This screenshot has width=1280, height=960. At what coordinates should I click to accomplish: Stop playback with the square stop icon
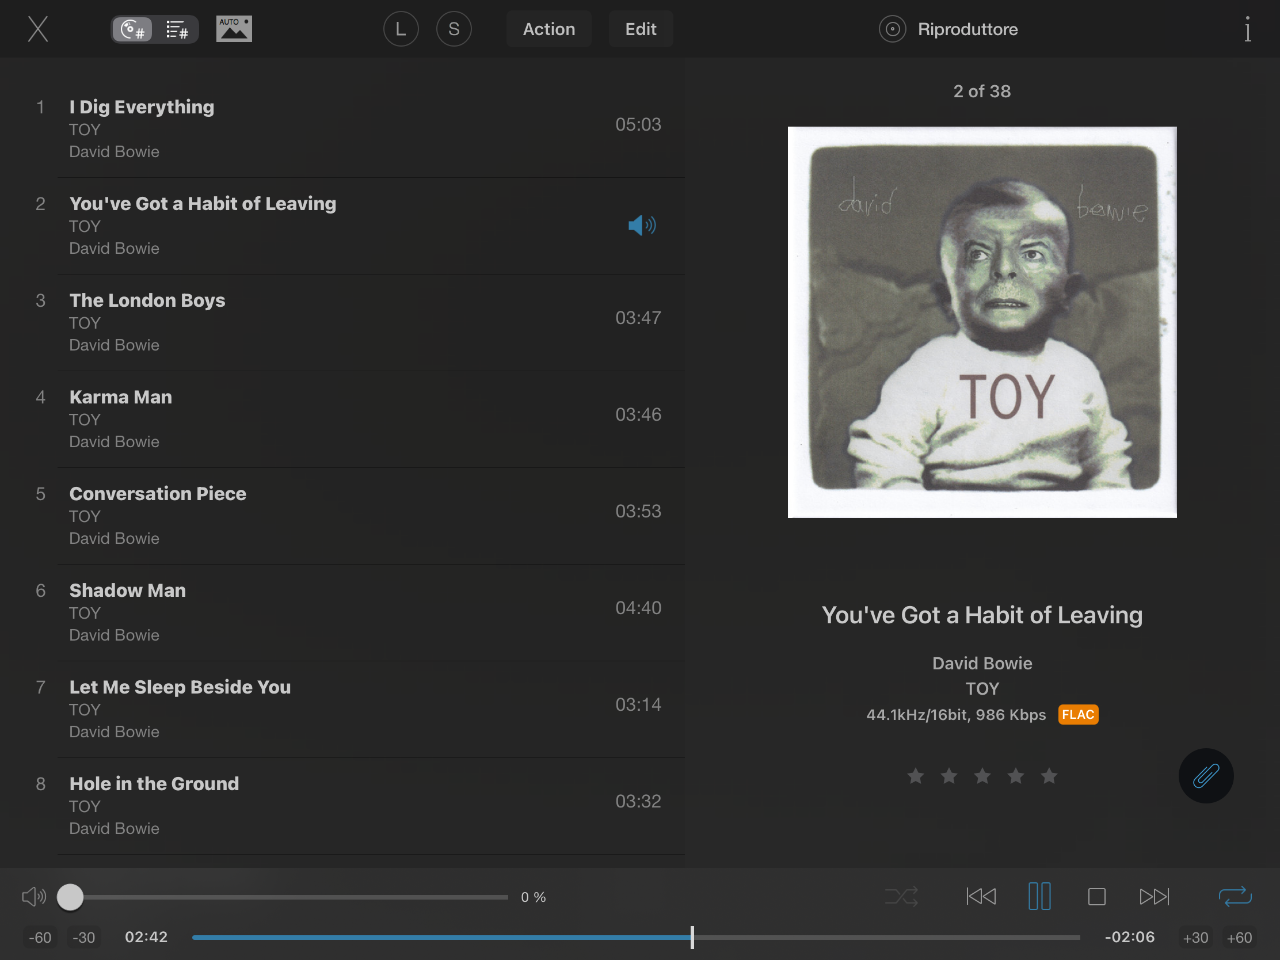tap(1097, 896)
